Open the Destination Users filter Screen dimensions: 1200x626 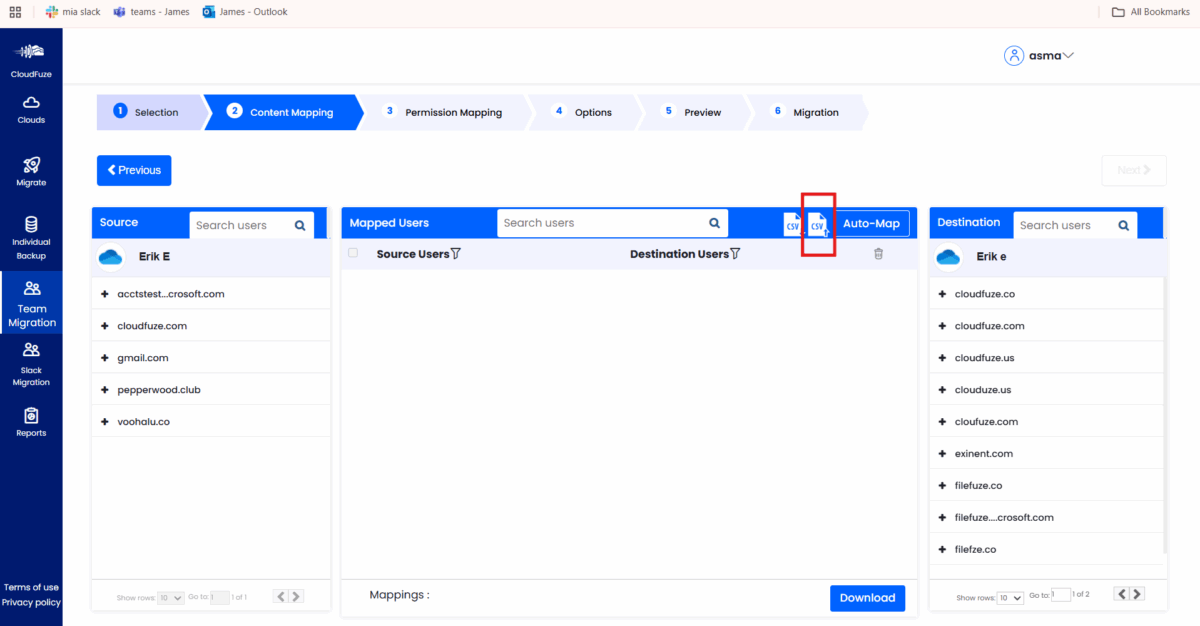click(x=735, y=254)
